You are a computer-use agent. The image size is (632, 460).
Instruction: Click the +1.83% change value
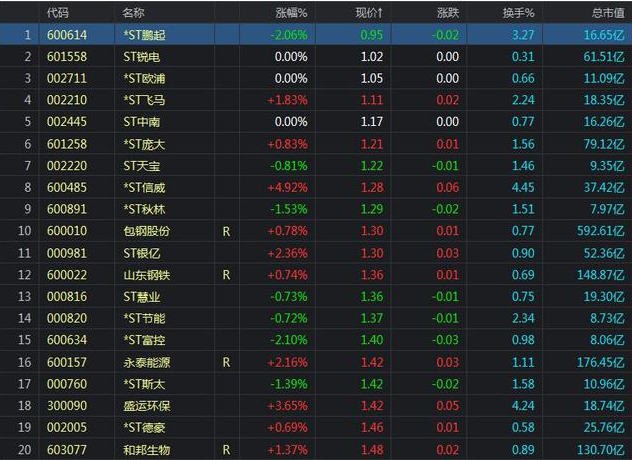pyautogui.click(x=288, y=100)
